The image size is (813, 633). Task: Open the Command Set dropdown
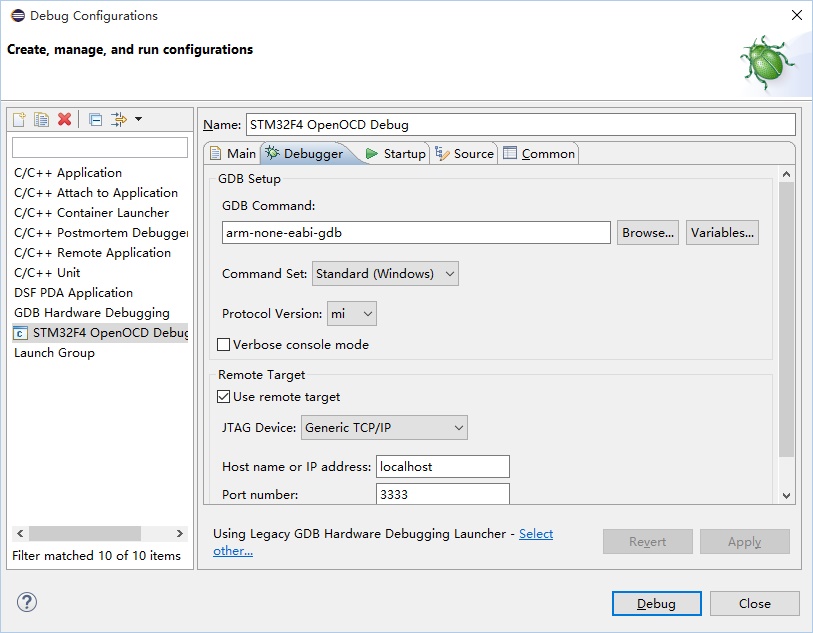coord(385,274)
